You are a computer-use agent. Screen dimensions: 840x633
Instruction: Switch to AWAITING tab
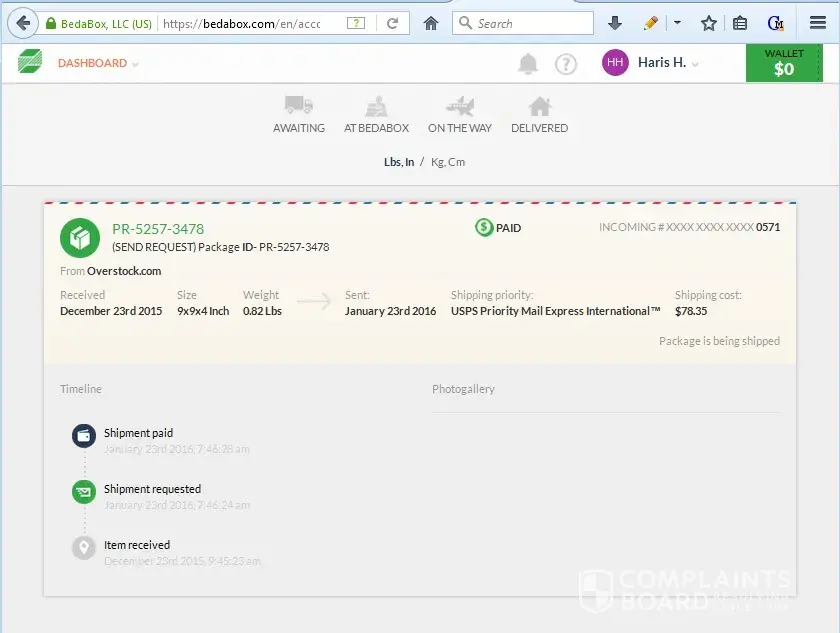pyautogui.click(x=299, y=115)
